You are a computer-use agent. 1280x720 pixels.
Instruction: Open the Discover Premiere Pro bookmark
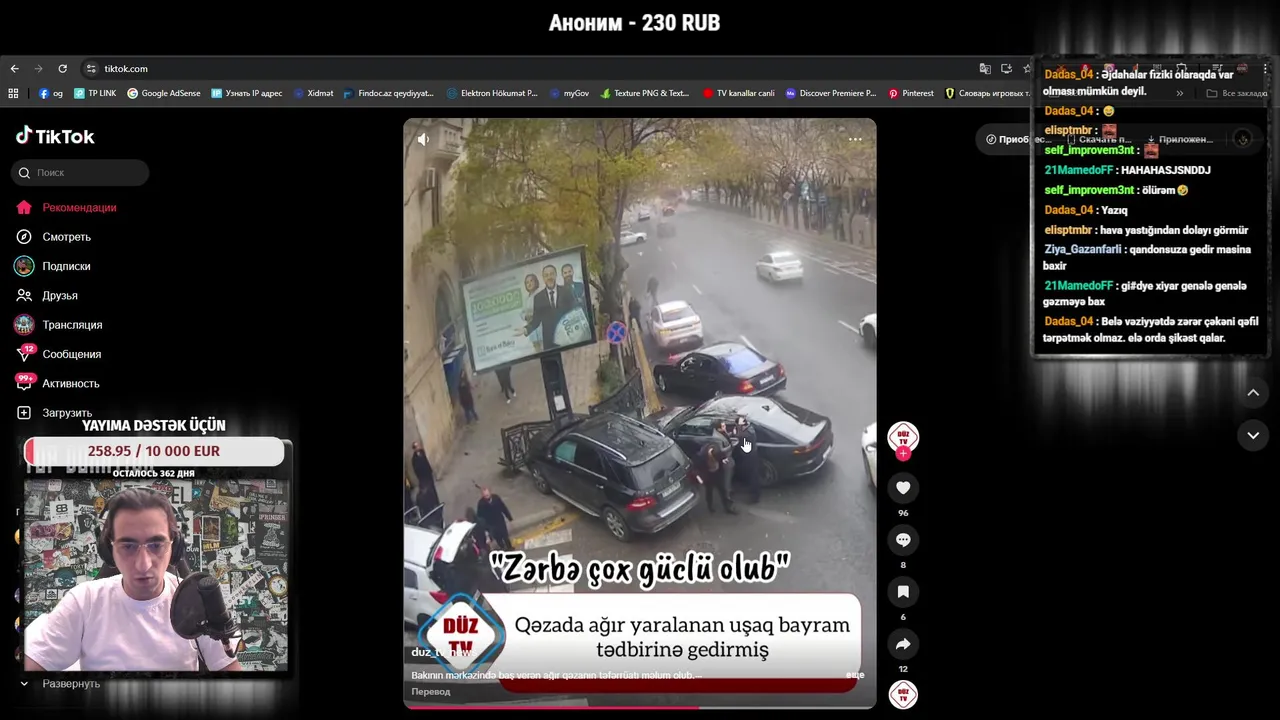[831, 93]
